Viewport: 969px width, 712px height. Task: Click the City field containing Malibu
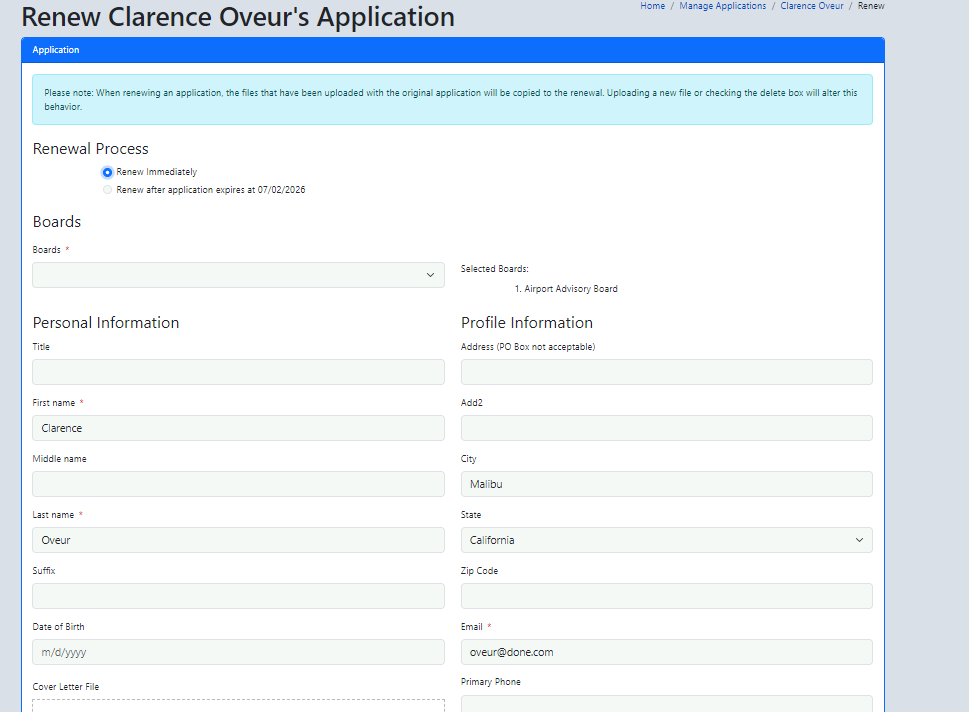pos(666,484)
